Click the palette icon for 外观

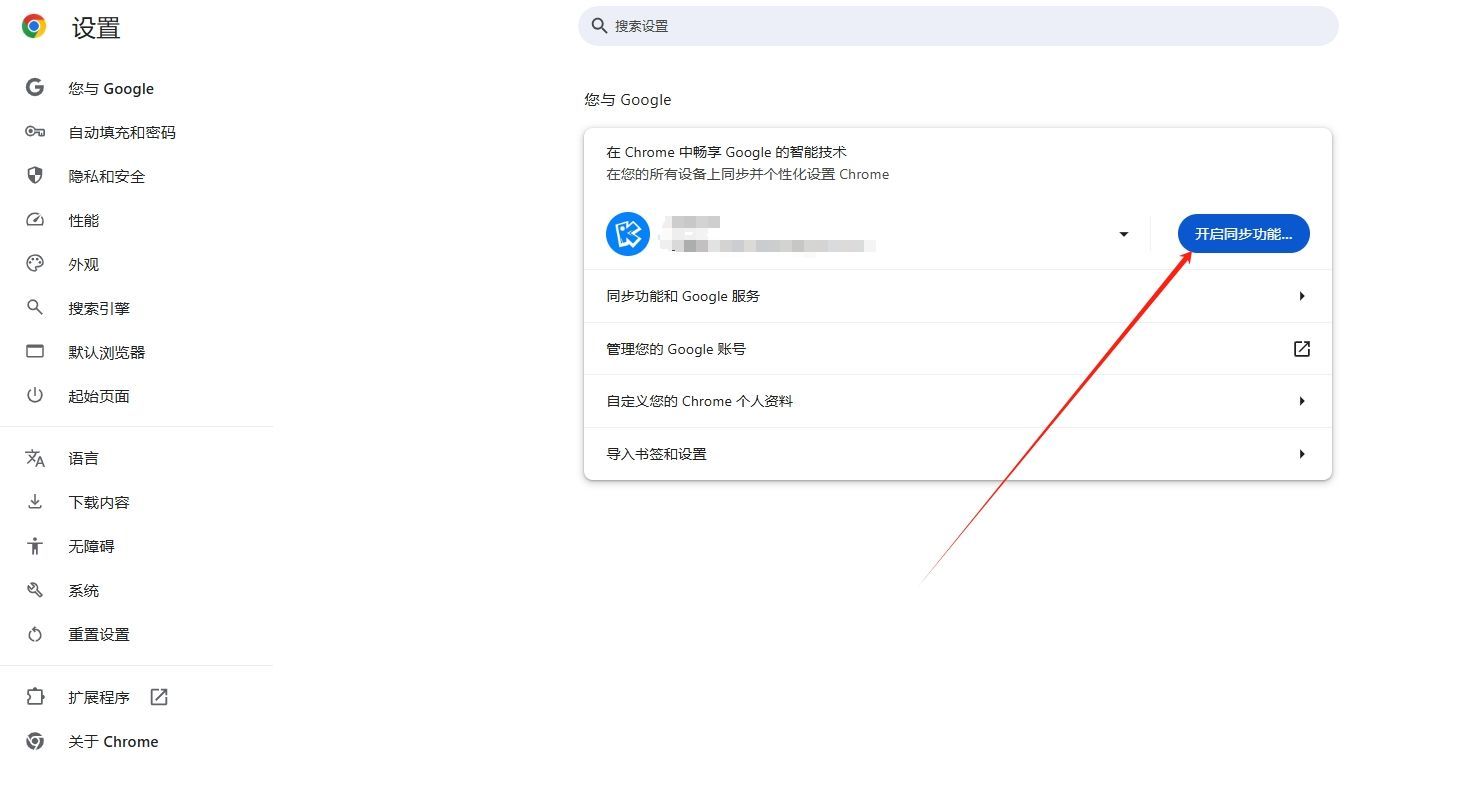[x=35, y=264]
